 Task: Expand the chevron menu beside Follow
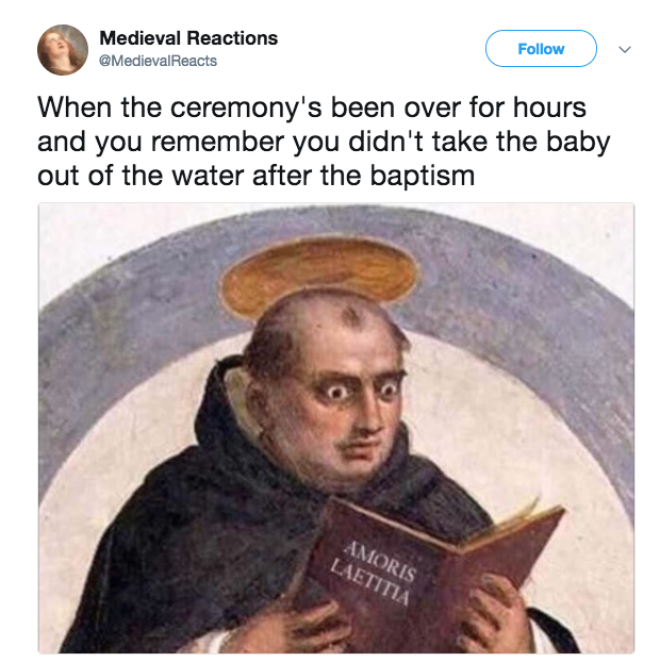(x=625, y=49)
